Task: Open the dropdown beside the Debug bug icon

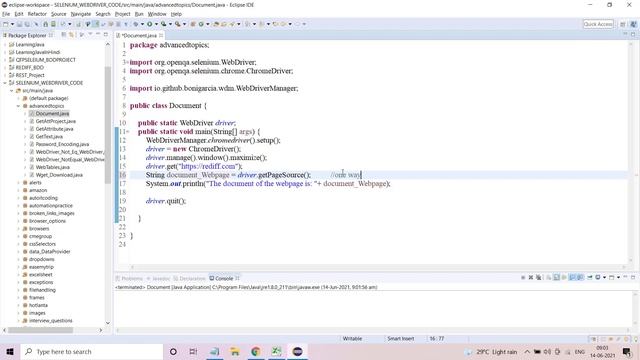Action: pyautogui.click(x=142, y=24)
